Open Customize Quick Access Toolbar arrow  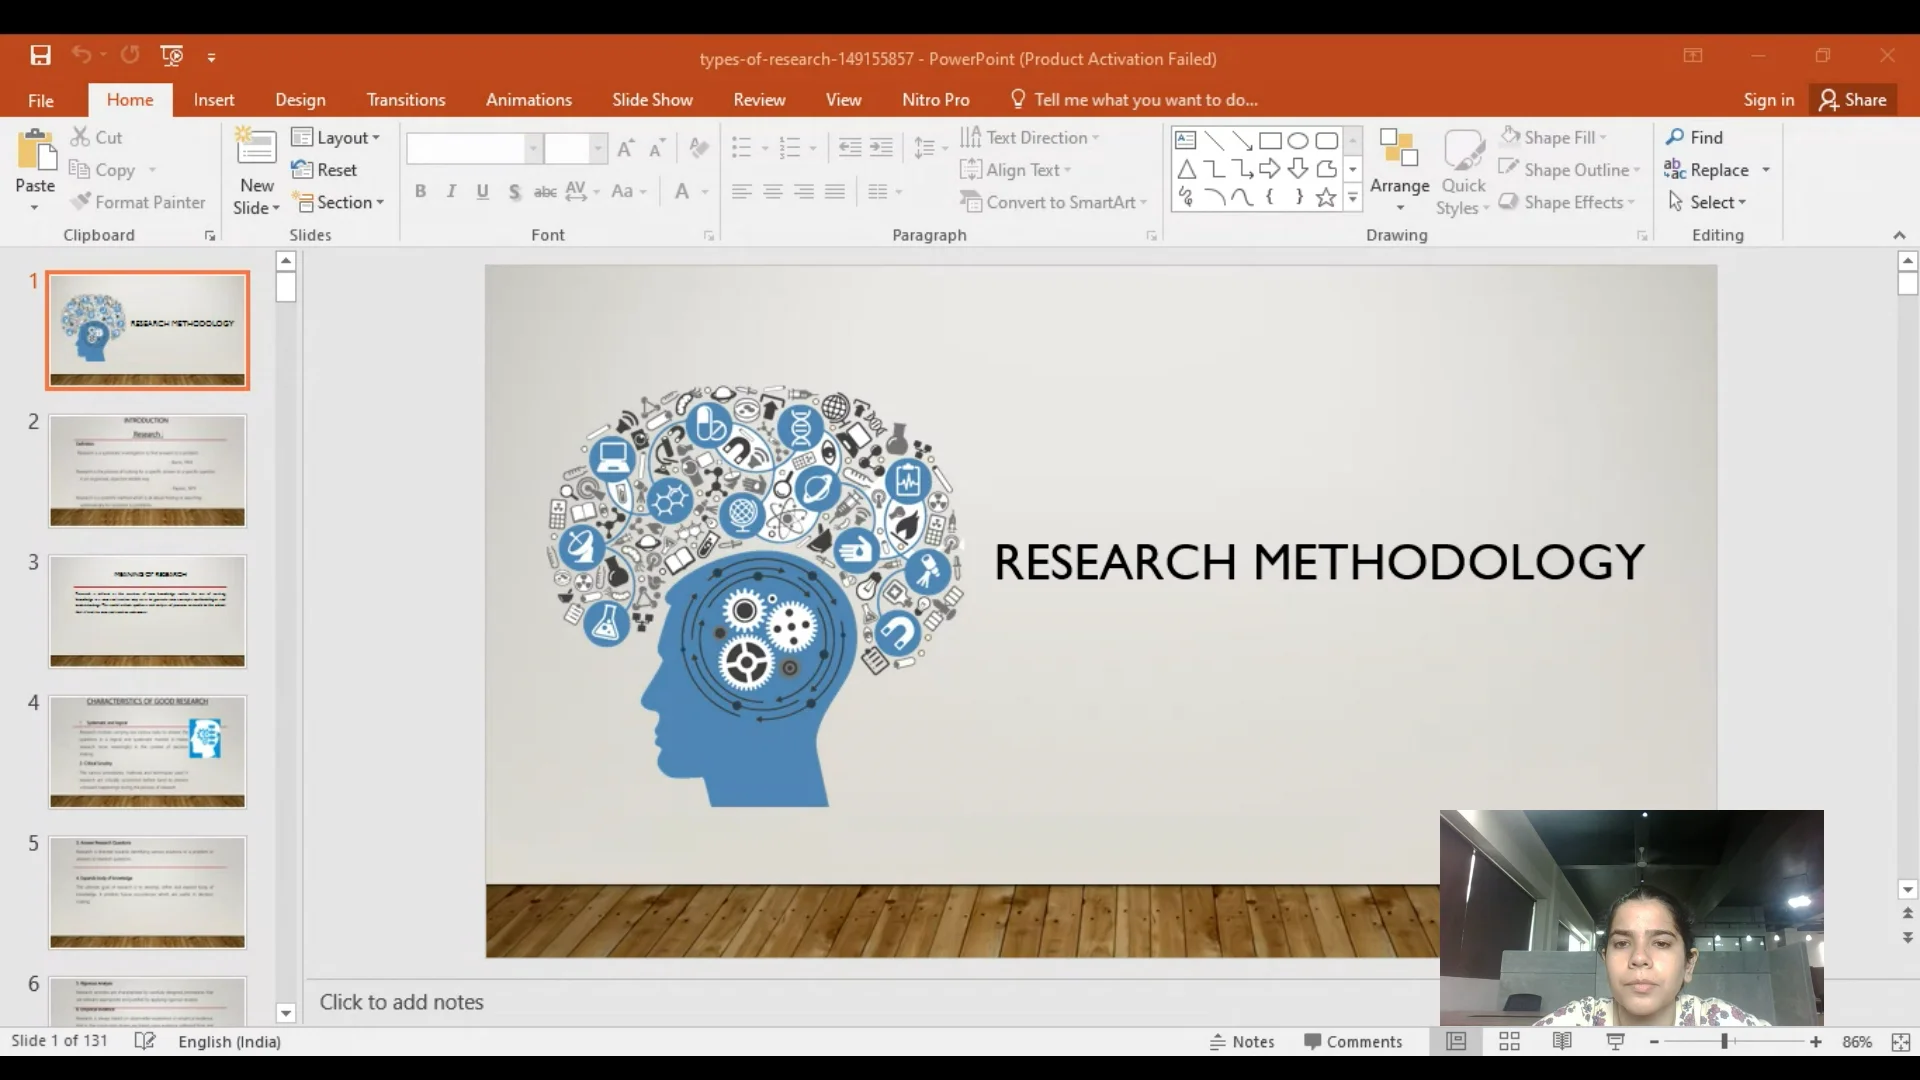[x=211, y=58]
